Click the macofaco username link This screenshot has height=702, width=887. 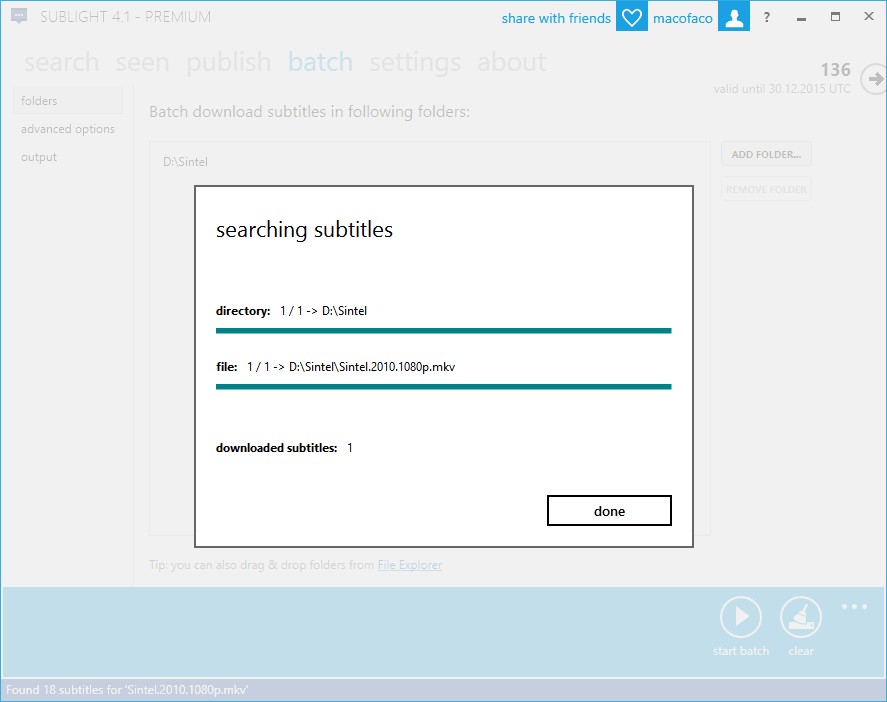pyautogui.click(x=683, y=18)
